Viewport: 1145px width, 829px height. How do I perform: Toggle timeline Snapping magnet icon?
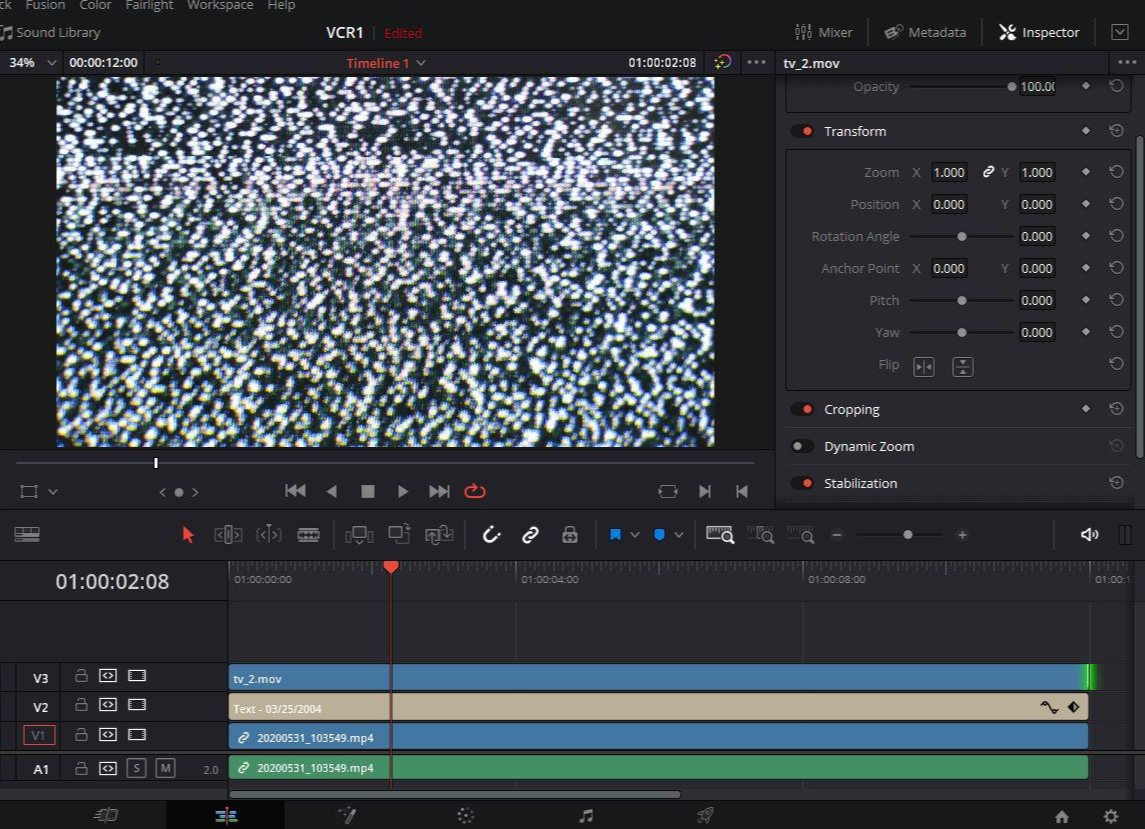pyautogui.click(x=491, y=535)
